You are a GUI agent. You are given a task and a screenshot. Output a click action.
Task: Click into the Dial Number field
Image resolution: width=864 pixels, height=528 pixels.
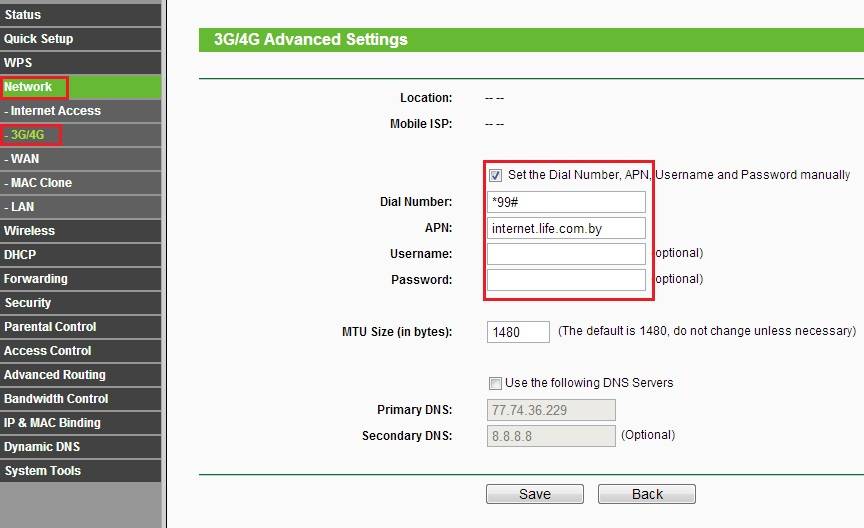point(566,202)
